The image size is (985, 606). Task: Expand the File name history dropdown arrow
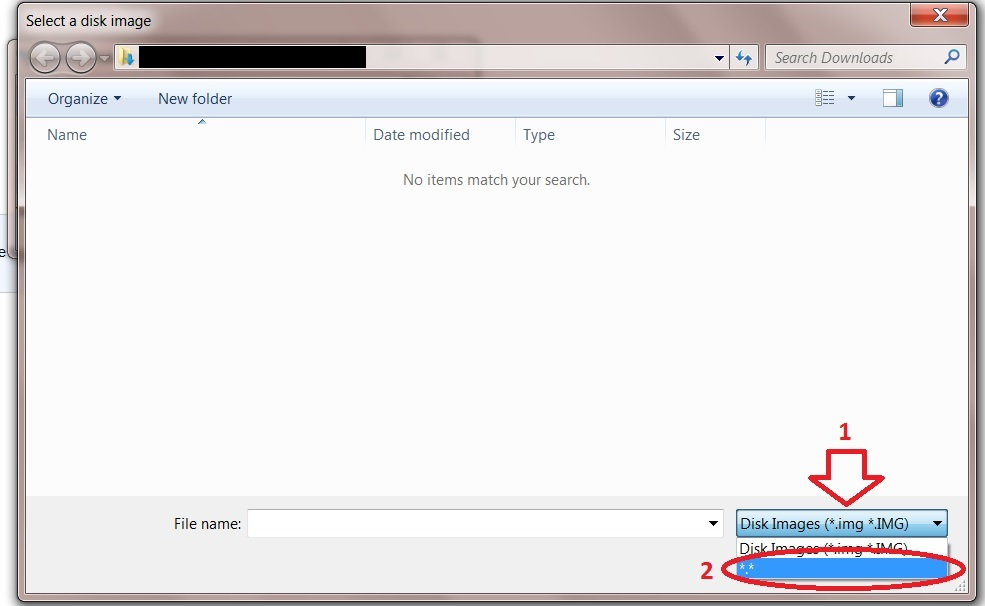click(x=713, y=523)
